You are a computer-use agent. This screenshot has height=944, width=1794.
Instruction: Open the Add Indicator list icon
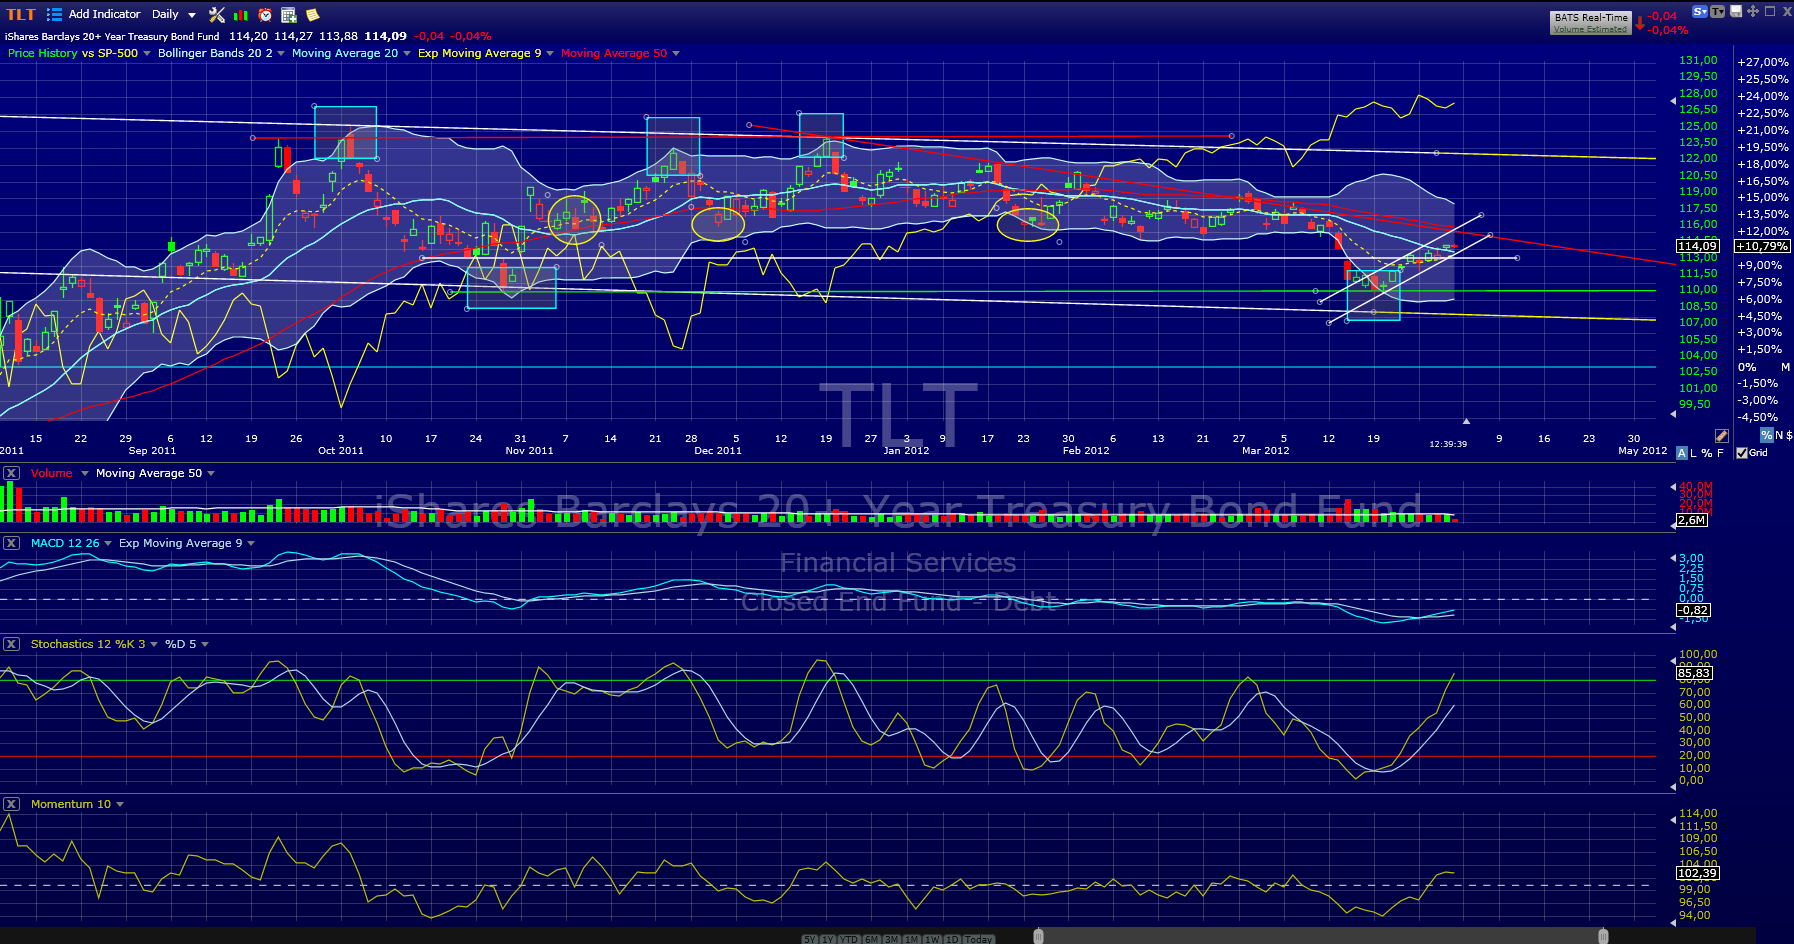pyautogui.click(x=54, y=14)
